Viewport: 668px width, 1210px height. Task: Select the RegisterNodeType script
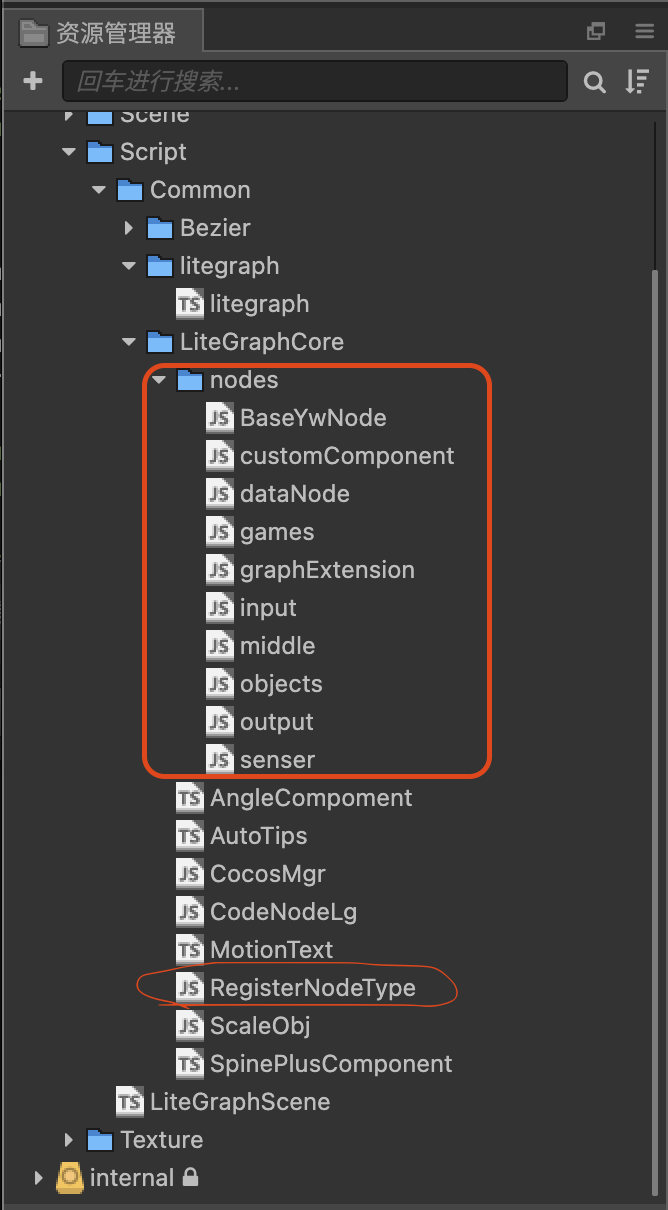(312, 988)
